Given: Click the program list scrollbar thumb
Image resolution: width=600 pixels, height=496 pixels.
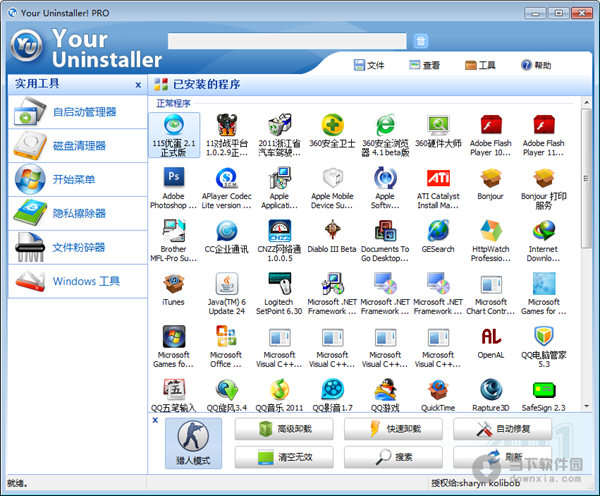Looking at the screenshot, I should pyautogui.click(x=586, y=178).
